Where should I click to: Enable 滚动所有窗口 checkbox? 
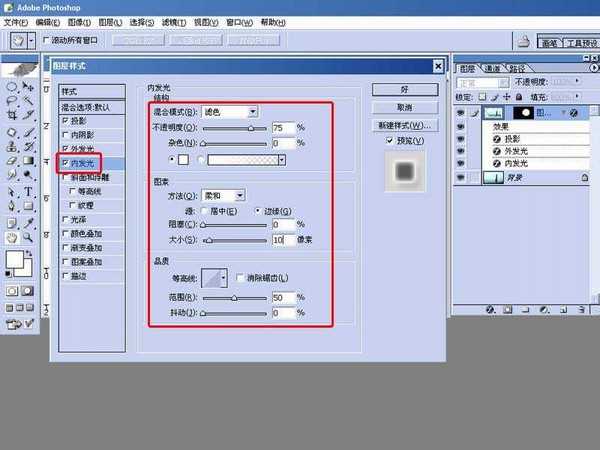46,40
